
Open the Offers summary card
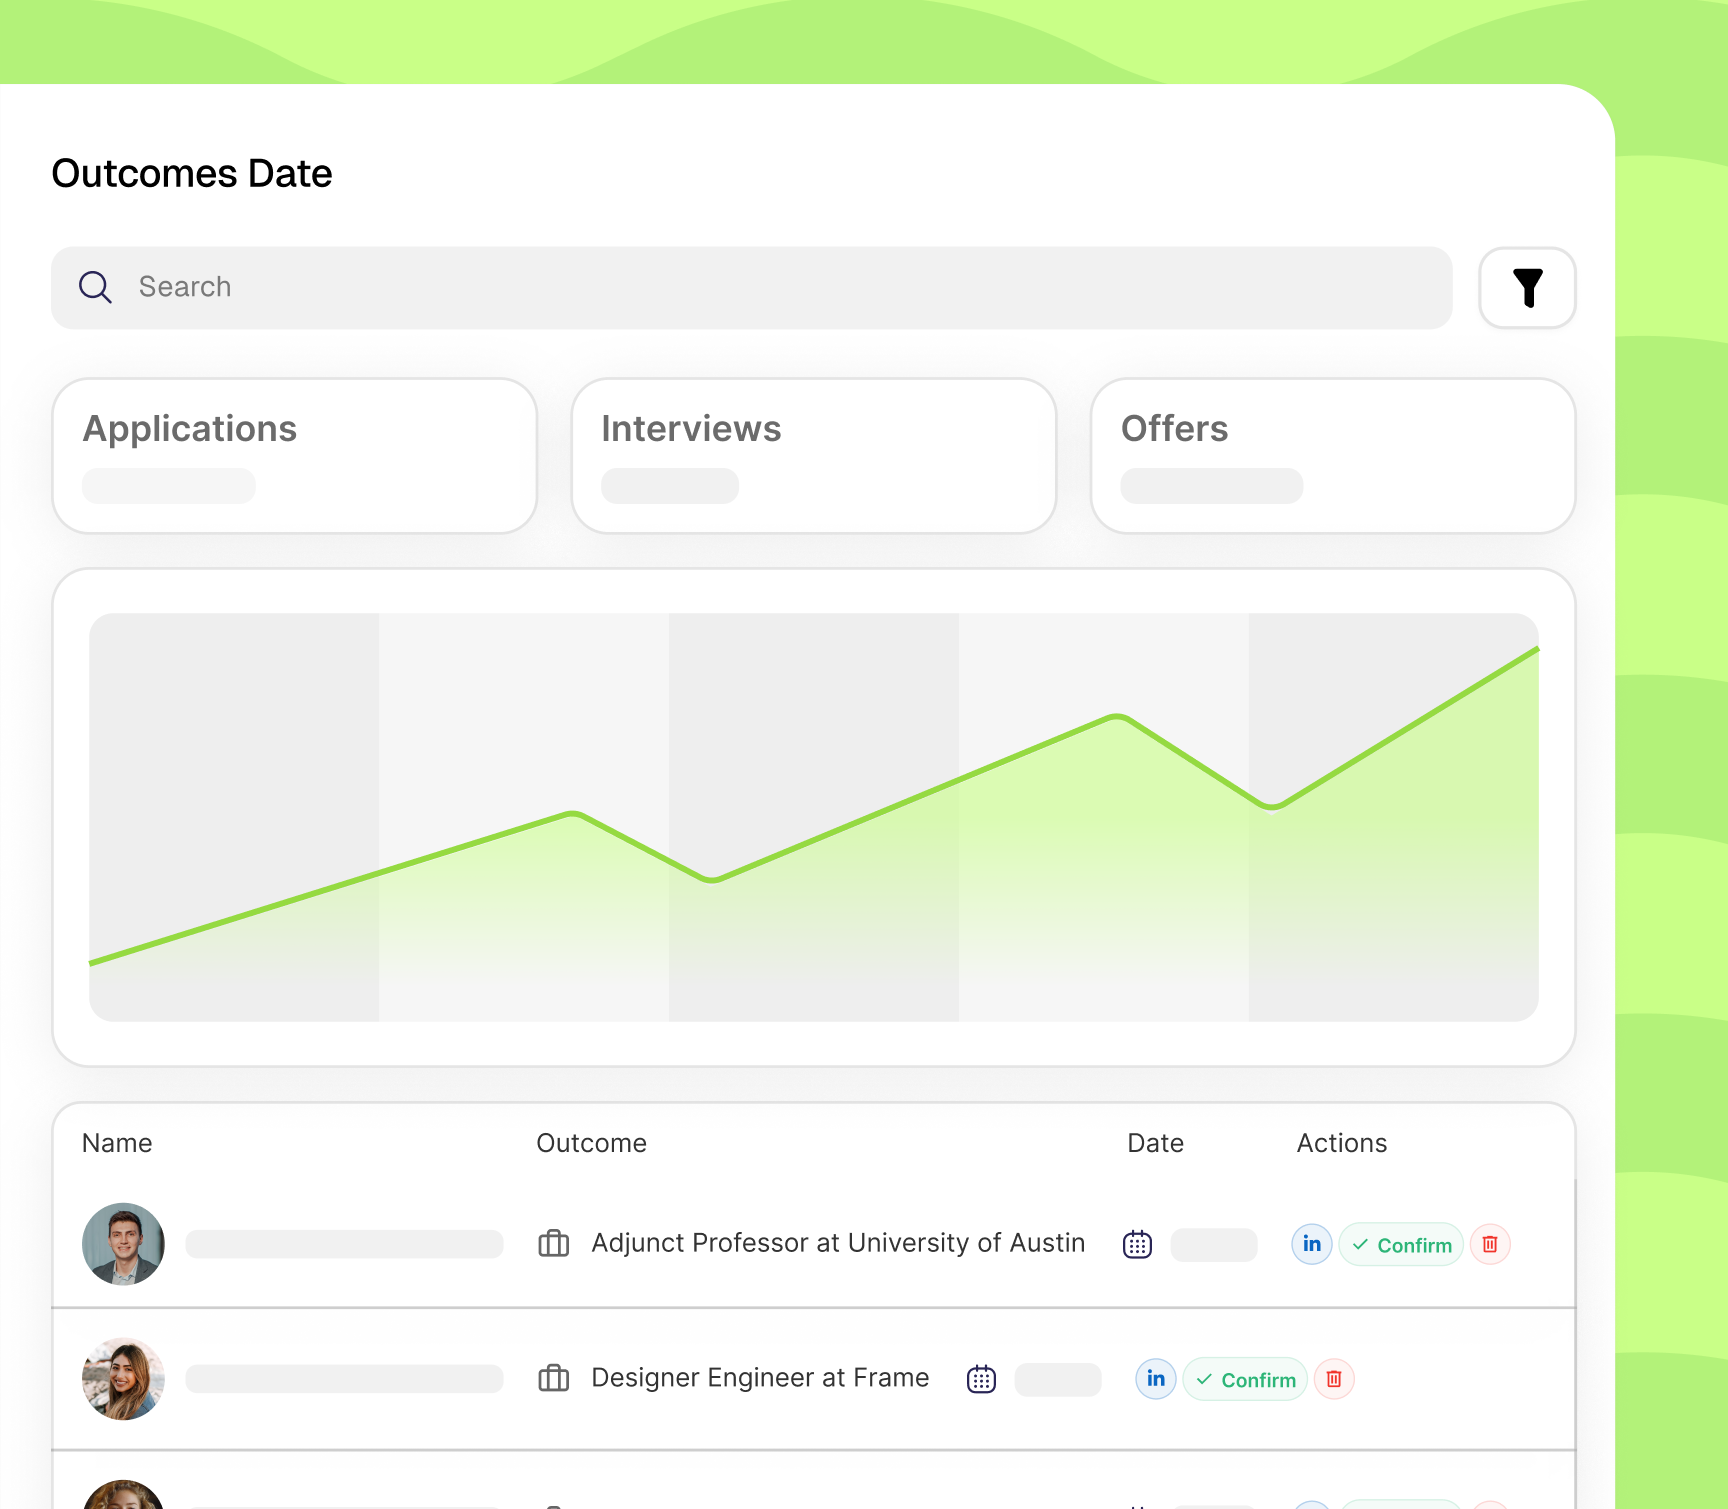(x=1333, y=455)
